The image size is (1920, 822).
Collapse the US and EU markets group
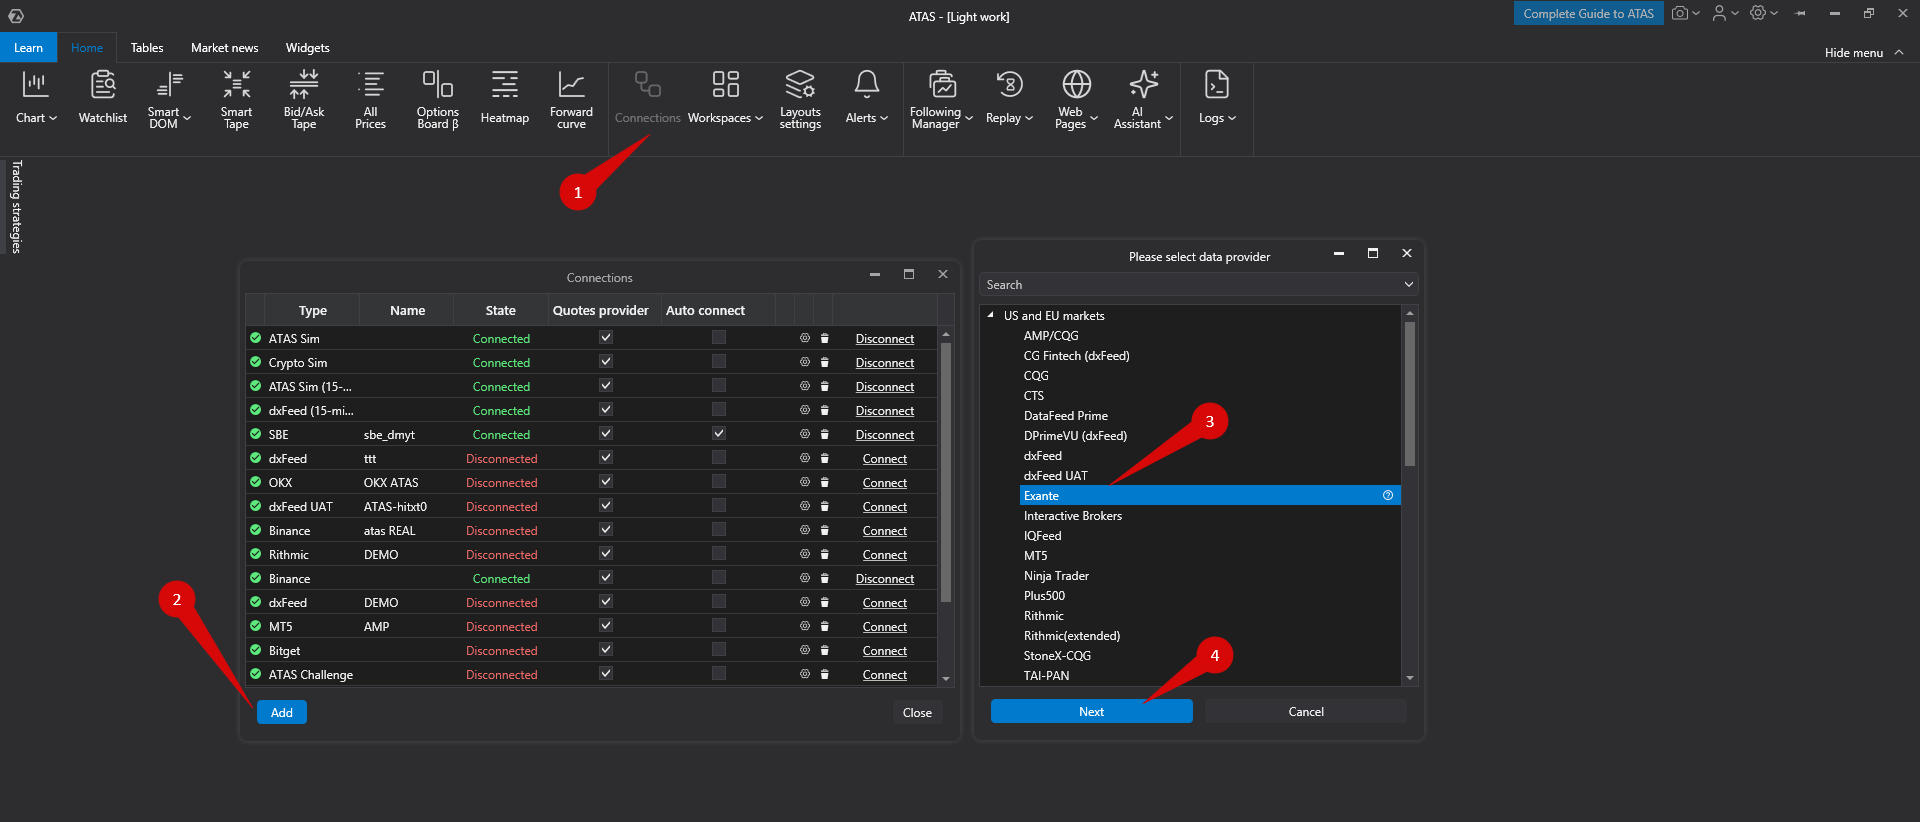point(990,315)
